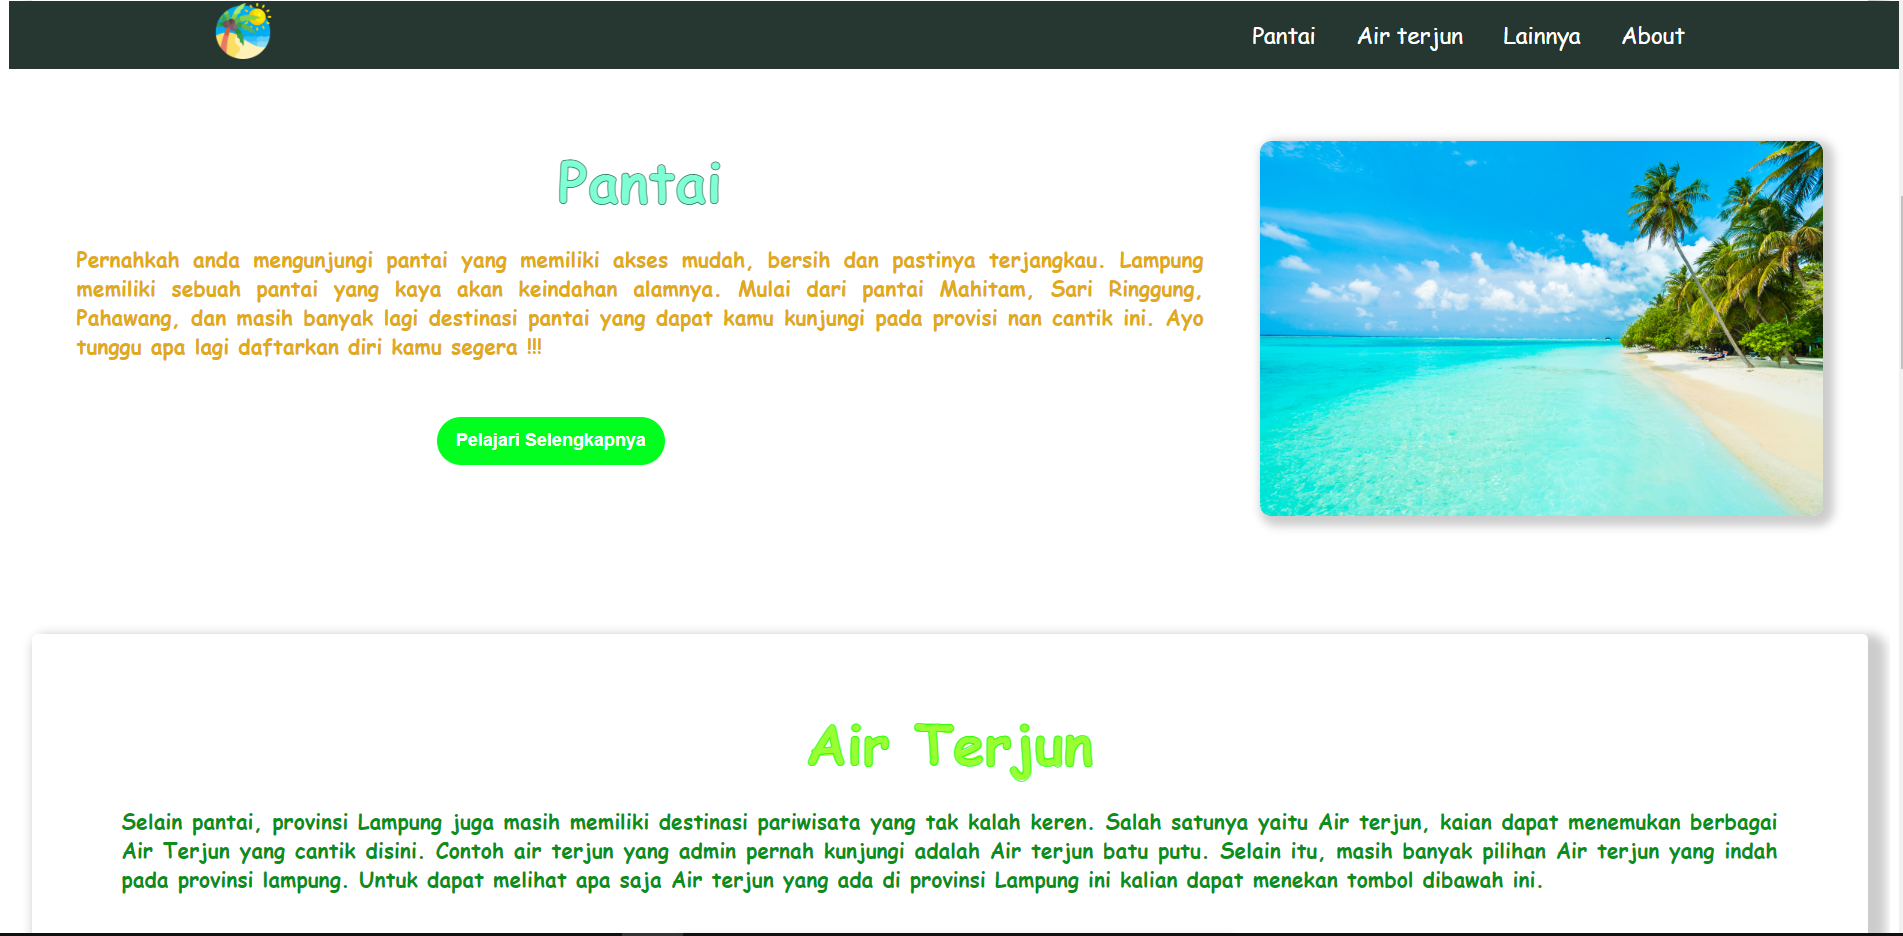Navigate to the Air terjun section
The height and width of the screenshot is (936, 1903).
pyautogui.click(x=1409, y=36)
